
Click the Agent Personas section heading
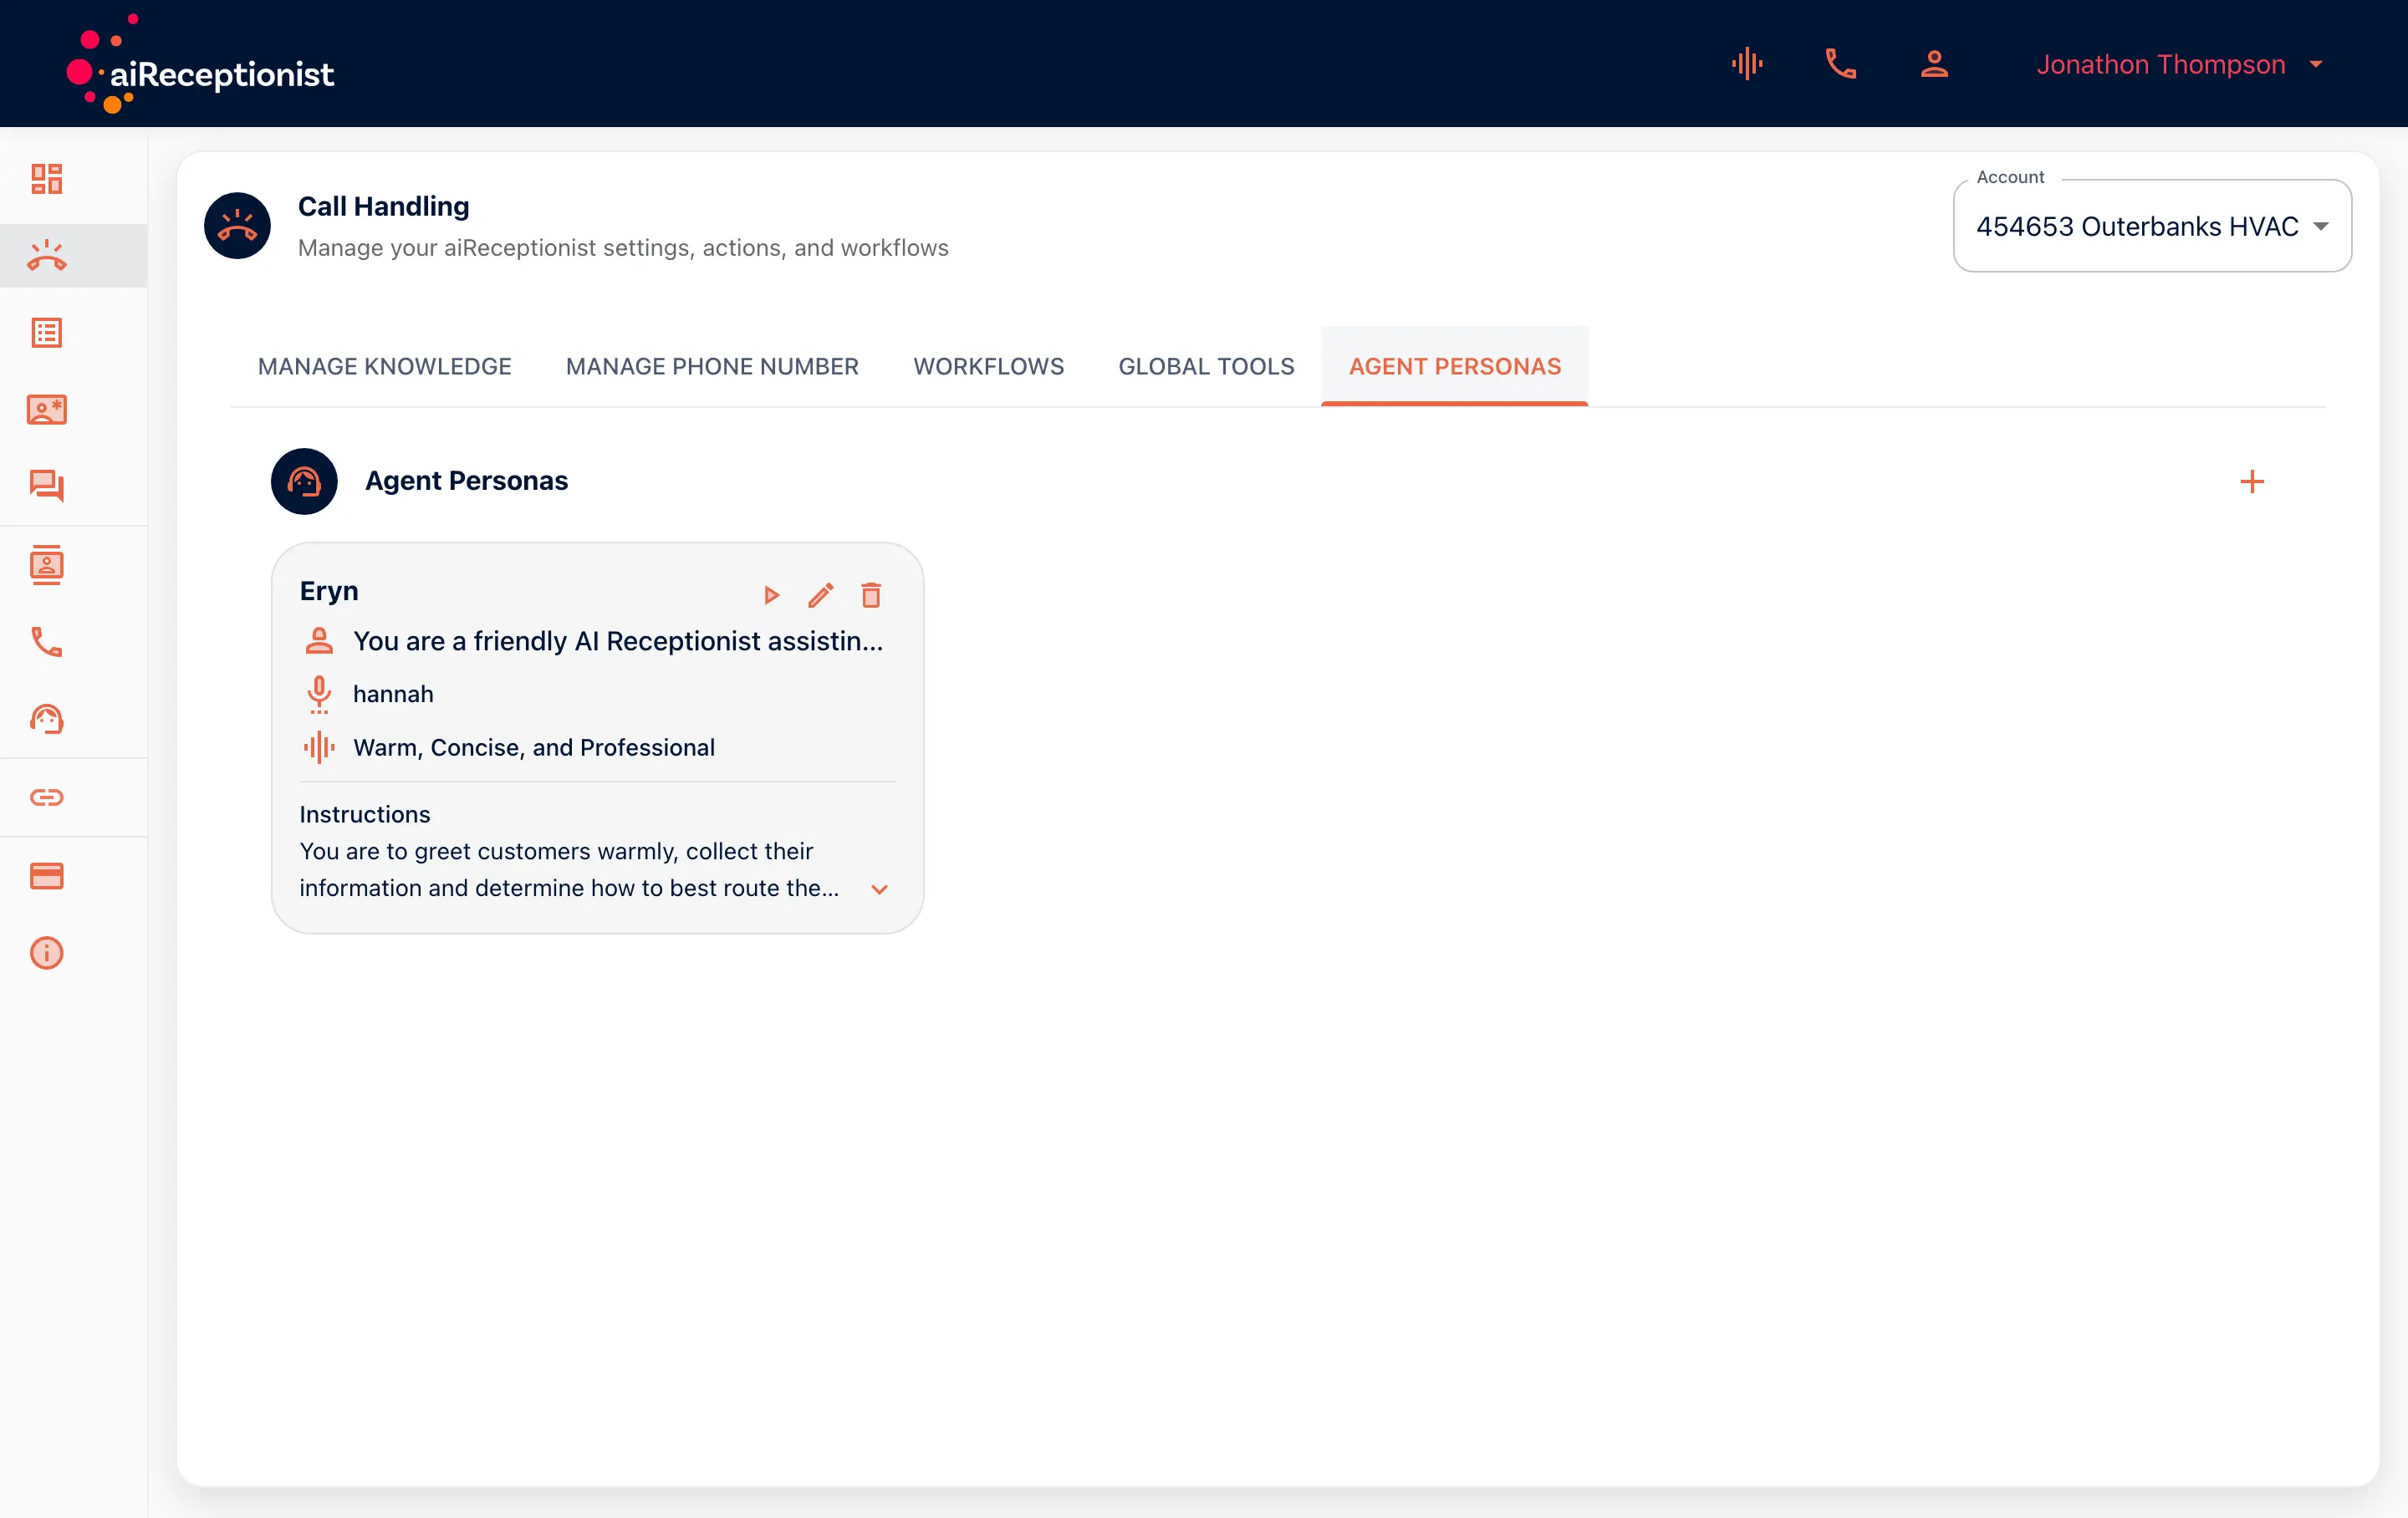466,481
